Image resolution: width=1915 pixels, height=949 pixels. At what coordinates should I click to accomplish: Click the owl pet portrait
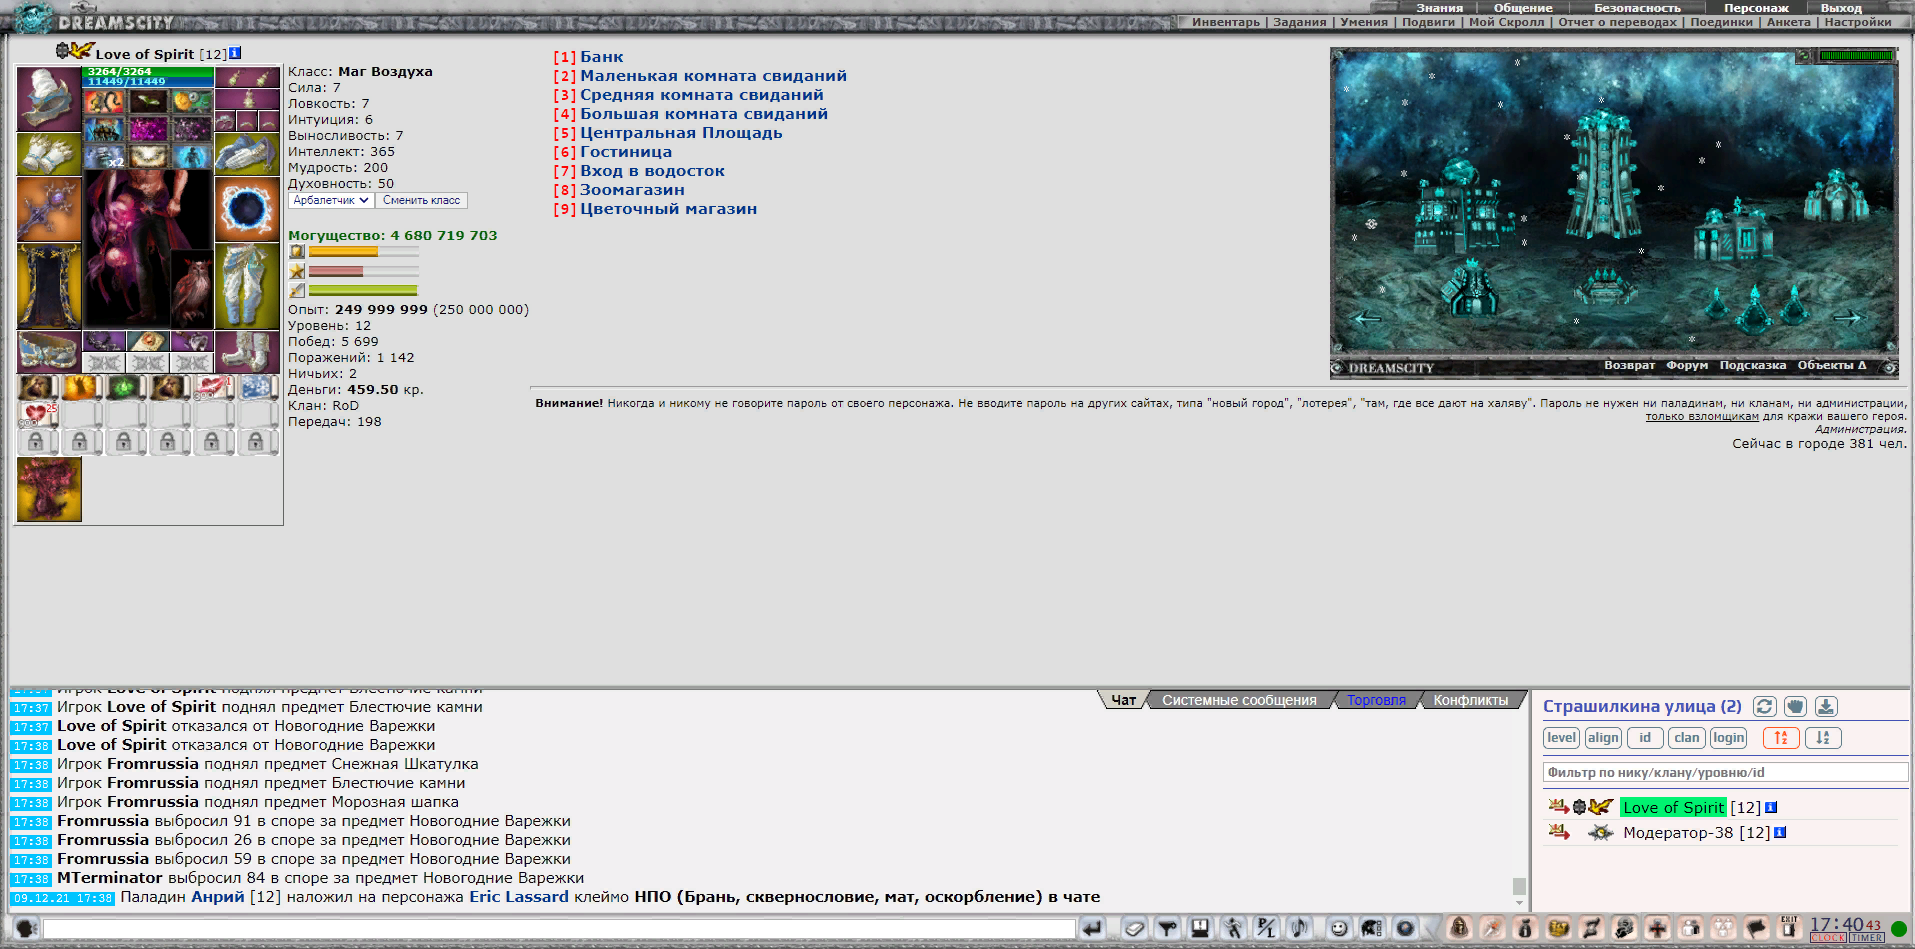[x=191, y=289]
